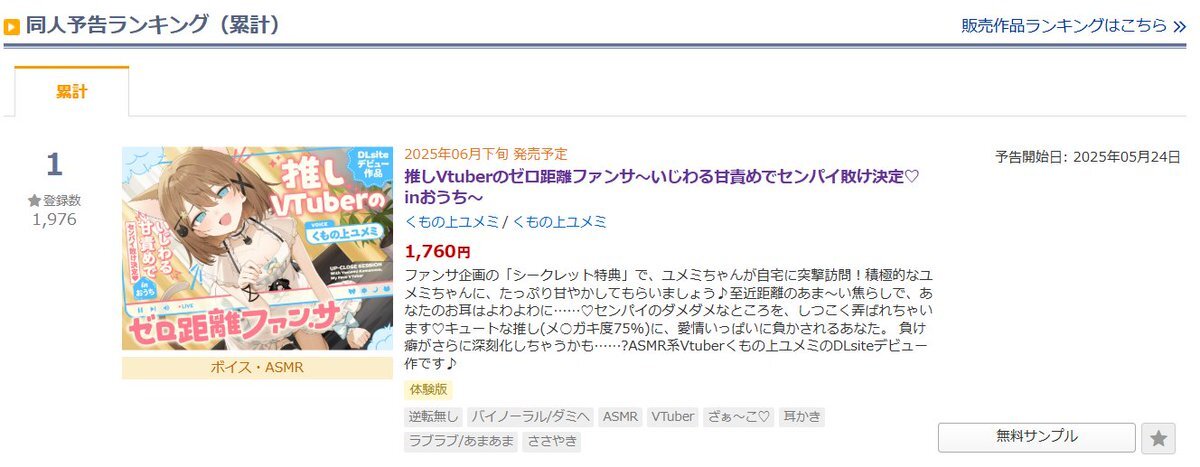Image resolution: width=1200 pixels, height=467 pixels.
Task: Open the first くもの上ユメミ circle link
Action: pos(451,222)
